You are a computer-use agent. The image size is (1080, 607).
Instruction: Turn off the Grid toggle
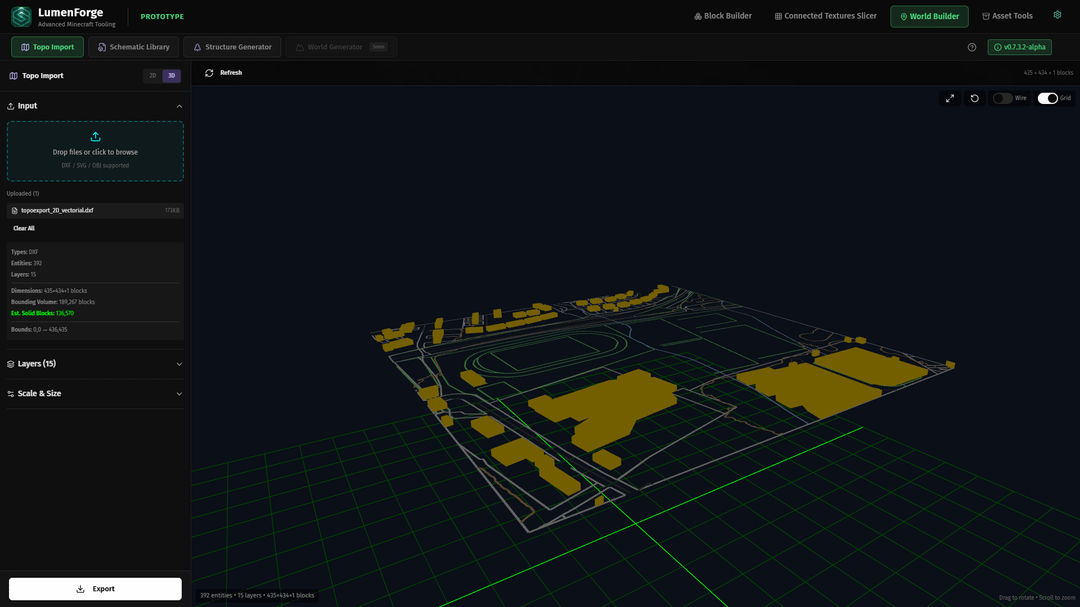click(1047, 98)
